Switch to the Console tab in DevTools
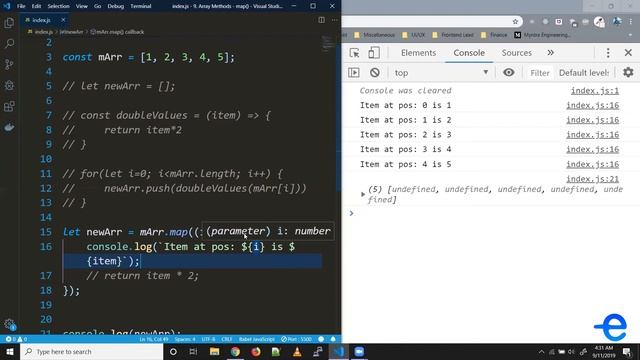640x360 pixels. [x=469, y=53]
